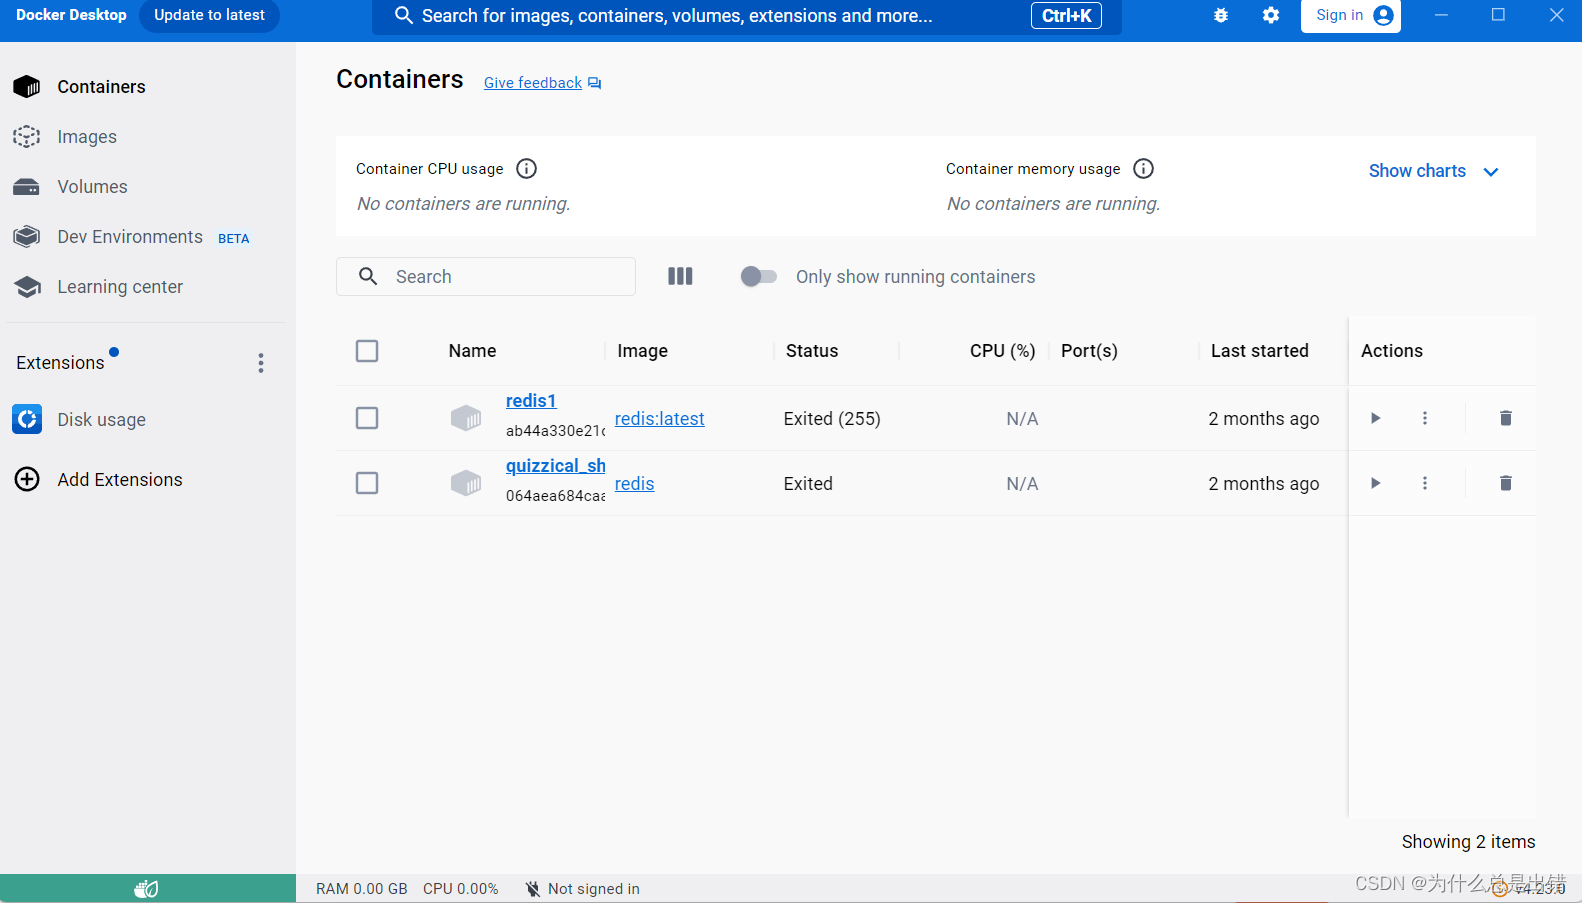Tick the select-all containers checkbox
Screen dimensions: 1582x903
(x=367, y=351)
